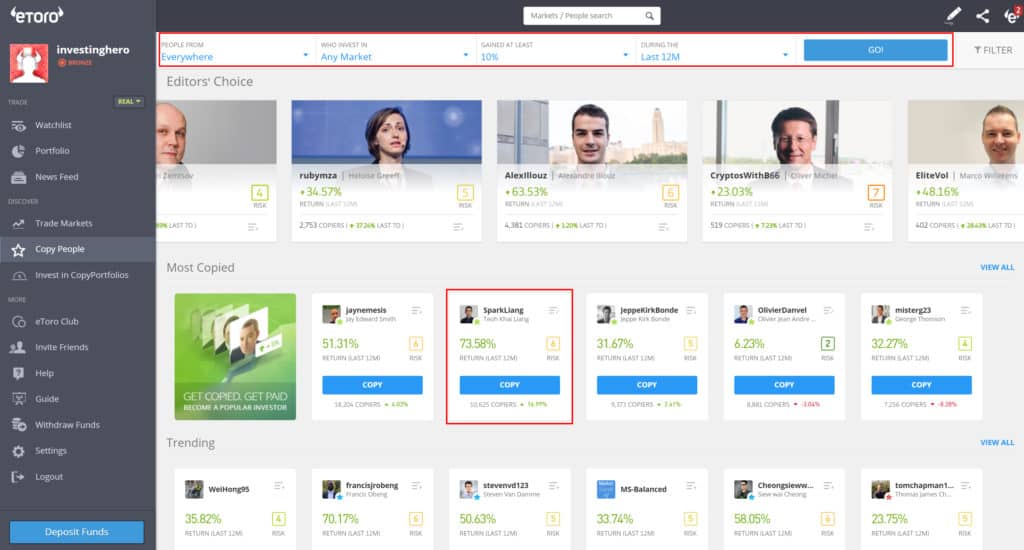Open eToro Club page
1024x550 pixels.
pos(57,321)
